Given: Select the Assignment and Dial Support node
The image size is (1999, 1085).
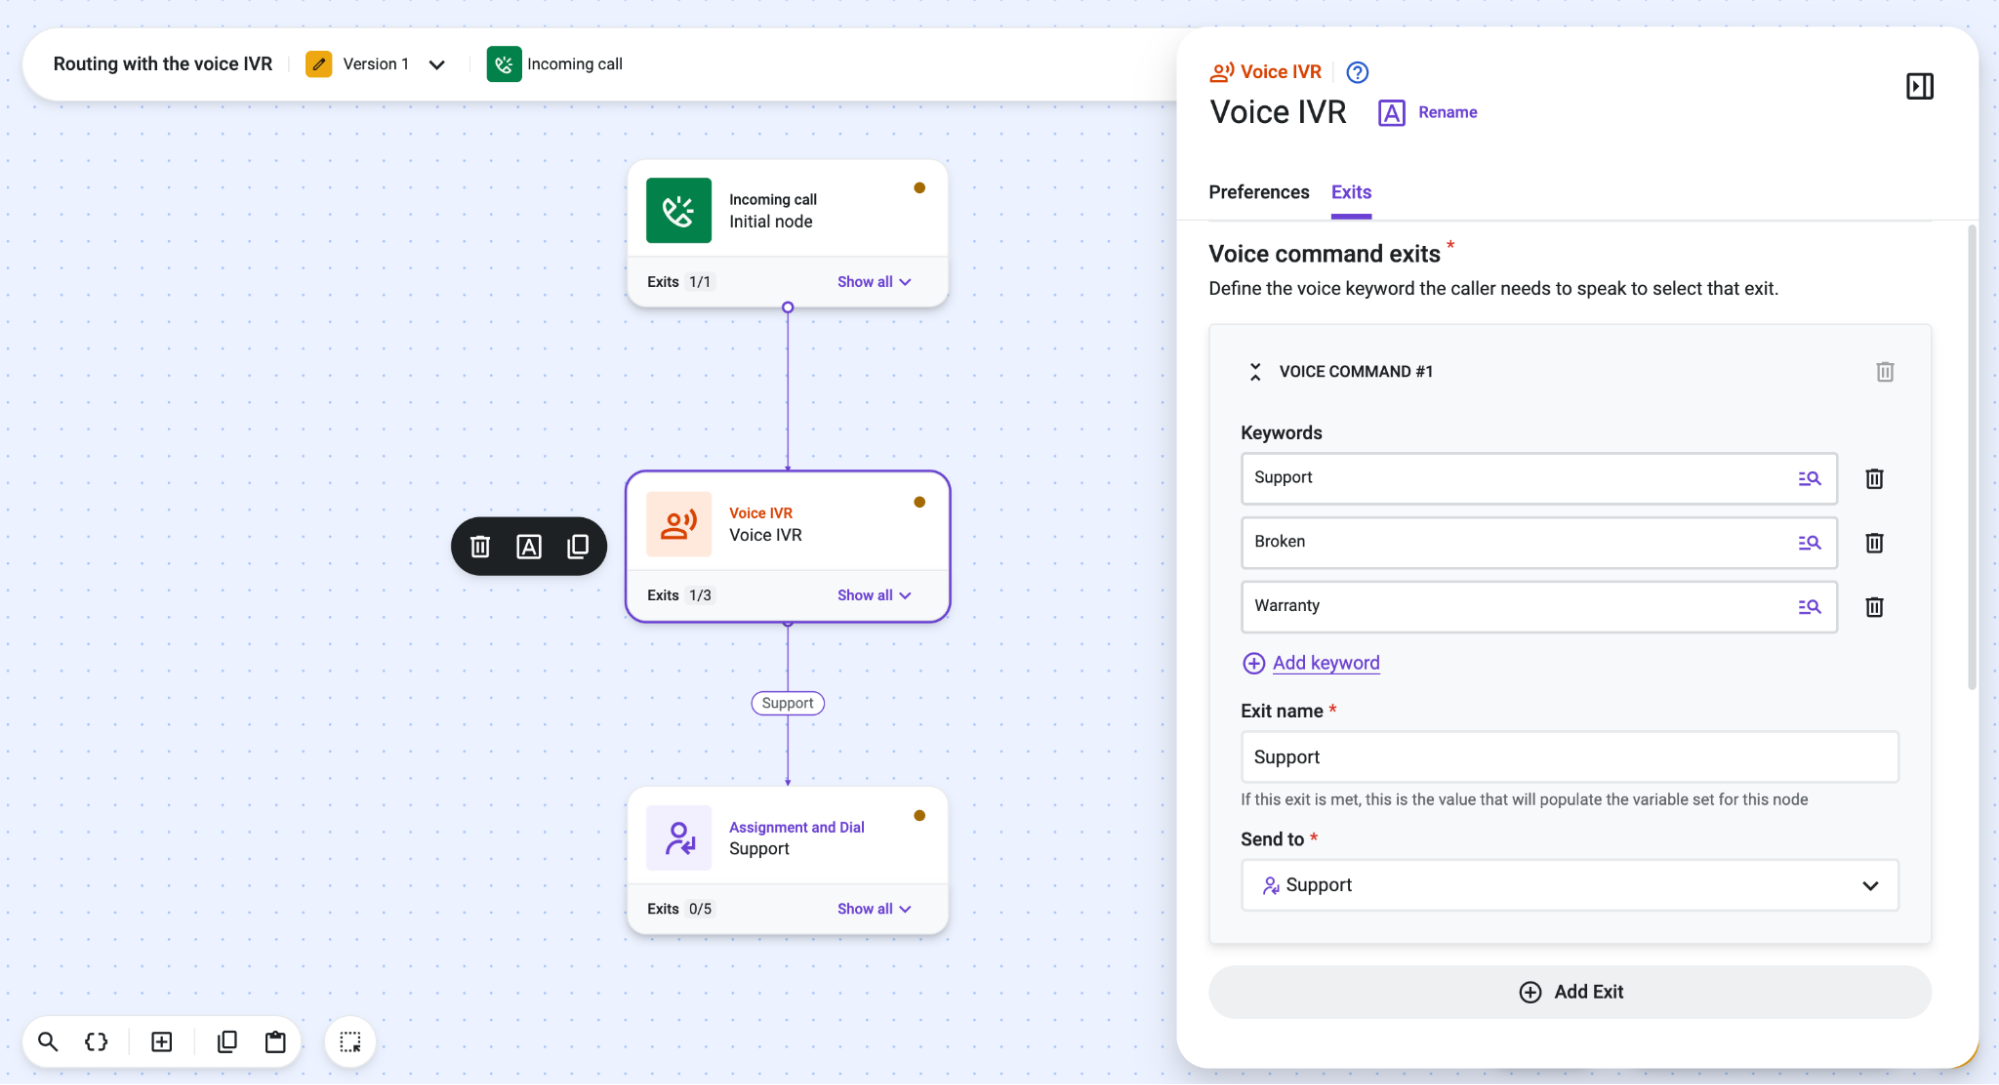Looking at the screenshot, I should (x=787, y=861).
